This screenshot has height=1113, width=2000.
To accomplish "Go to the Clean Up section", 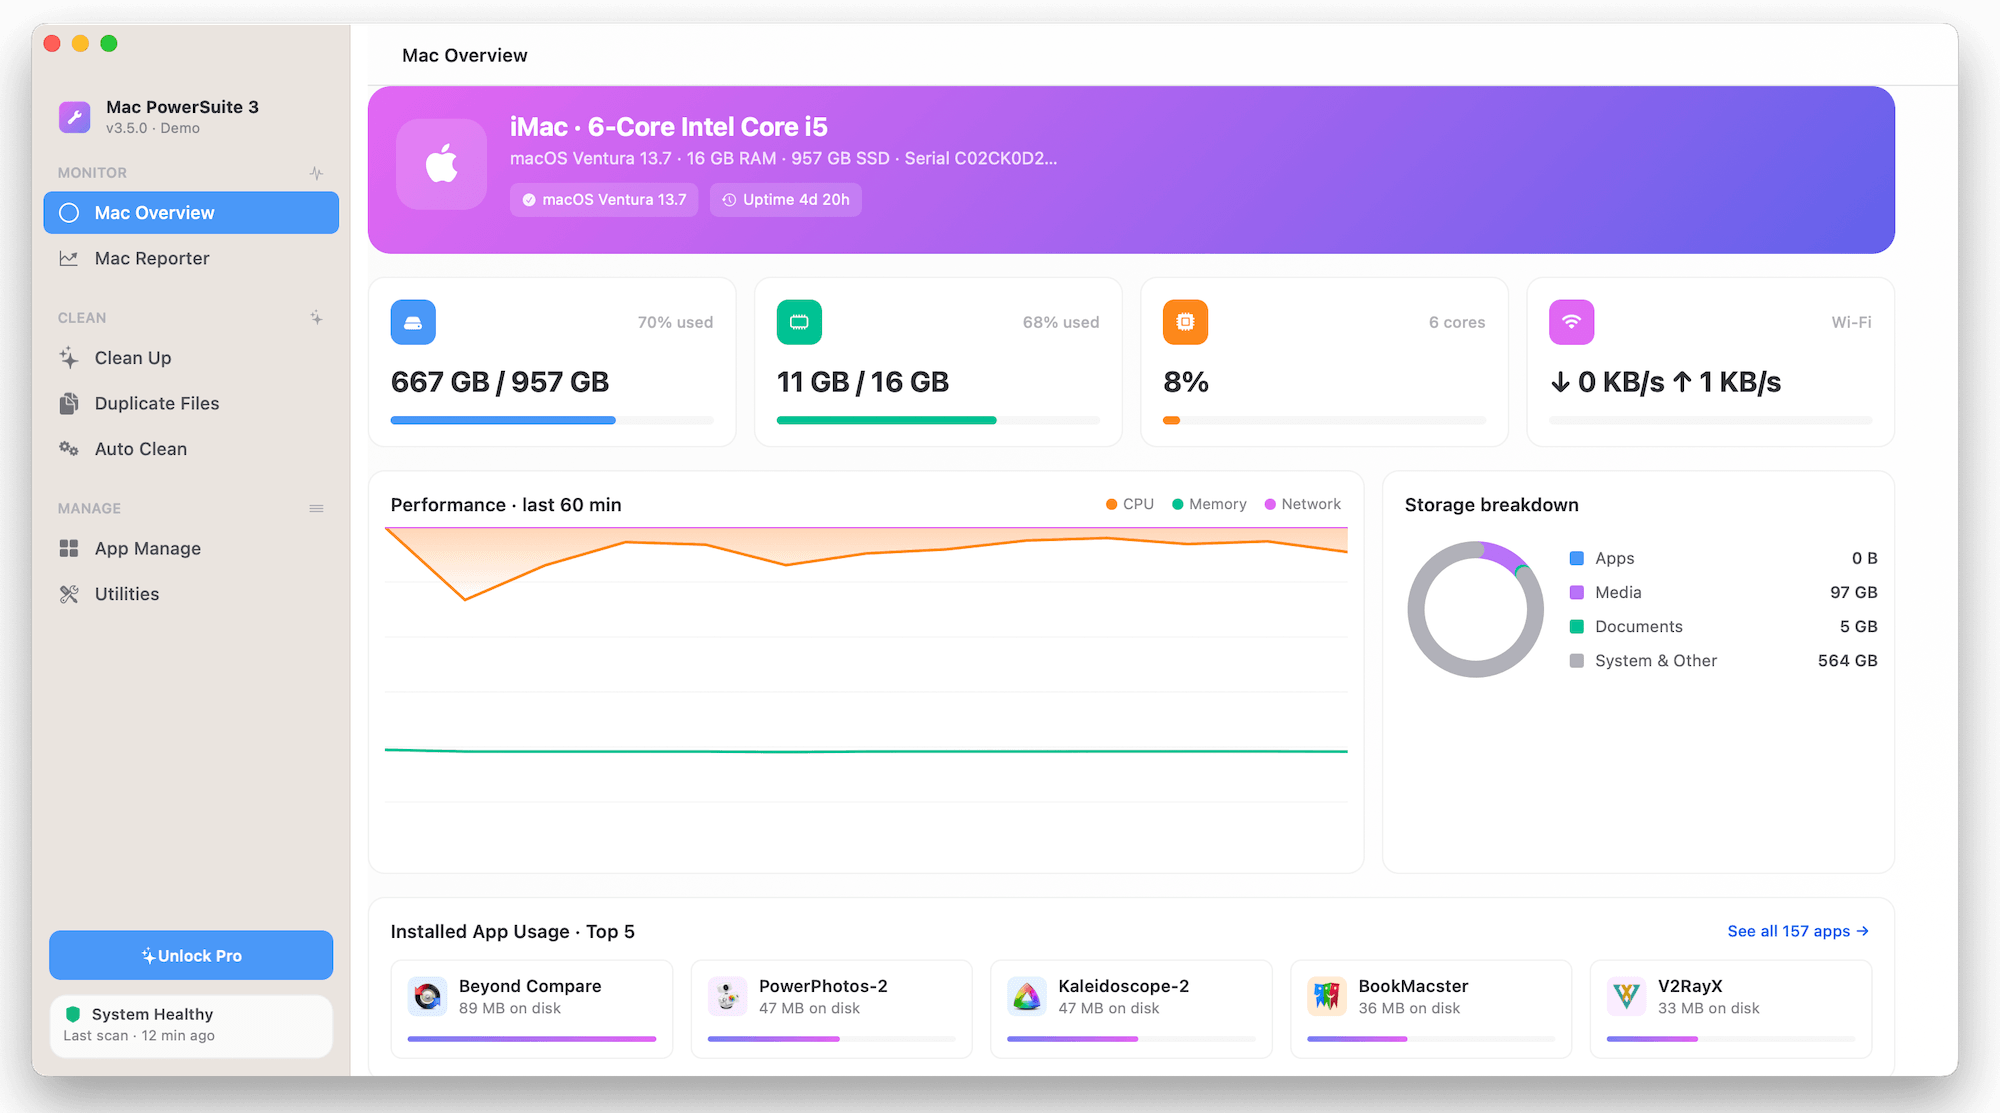I will pyautogui.click(x=191, y=358).
